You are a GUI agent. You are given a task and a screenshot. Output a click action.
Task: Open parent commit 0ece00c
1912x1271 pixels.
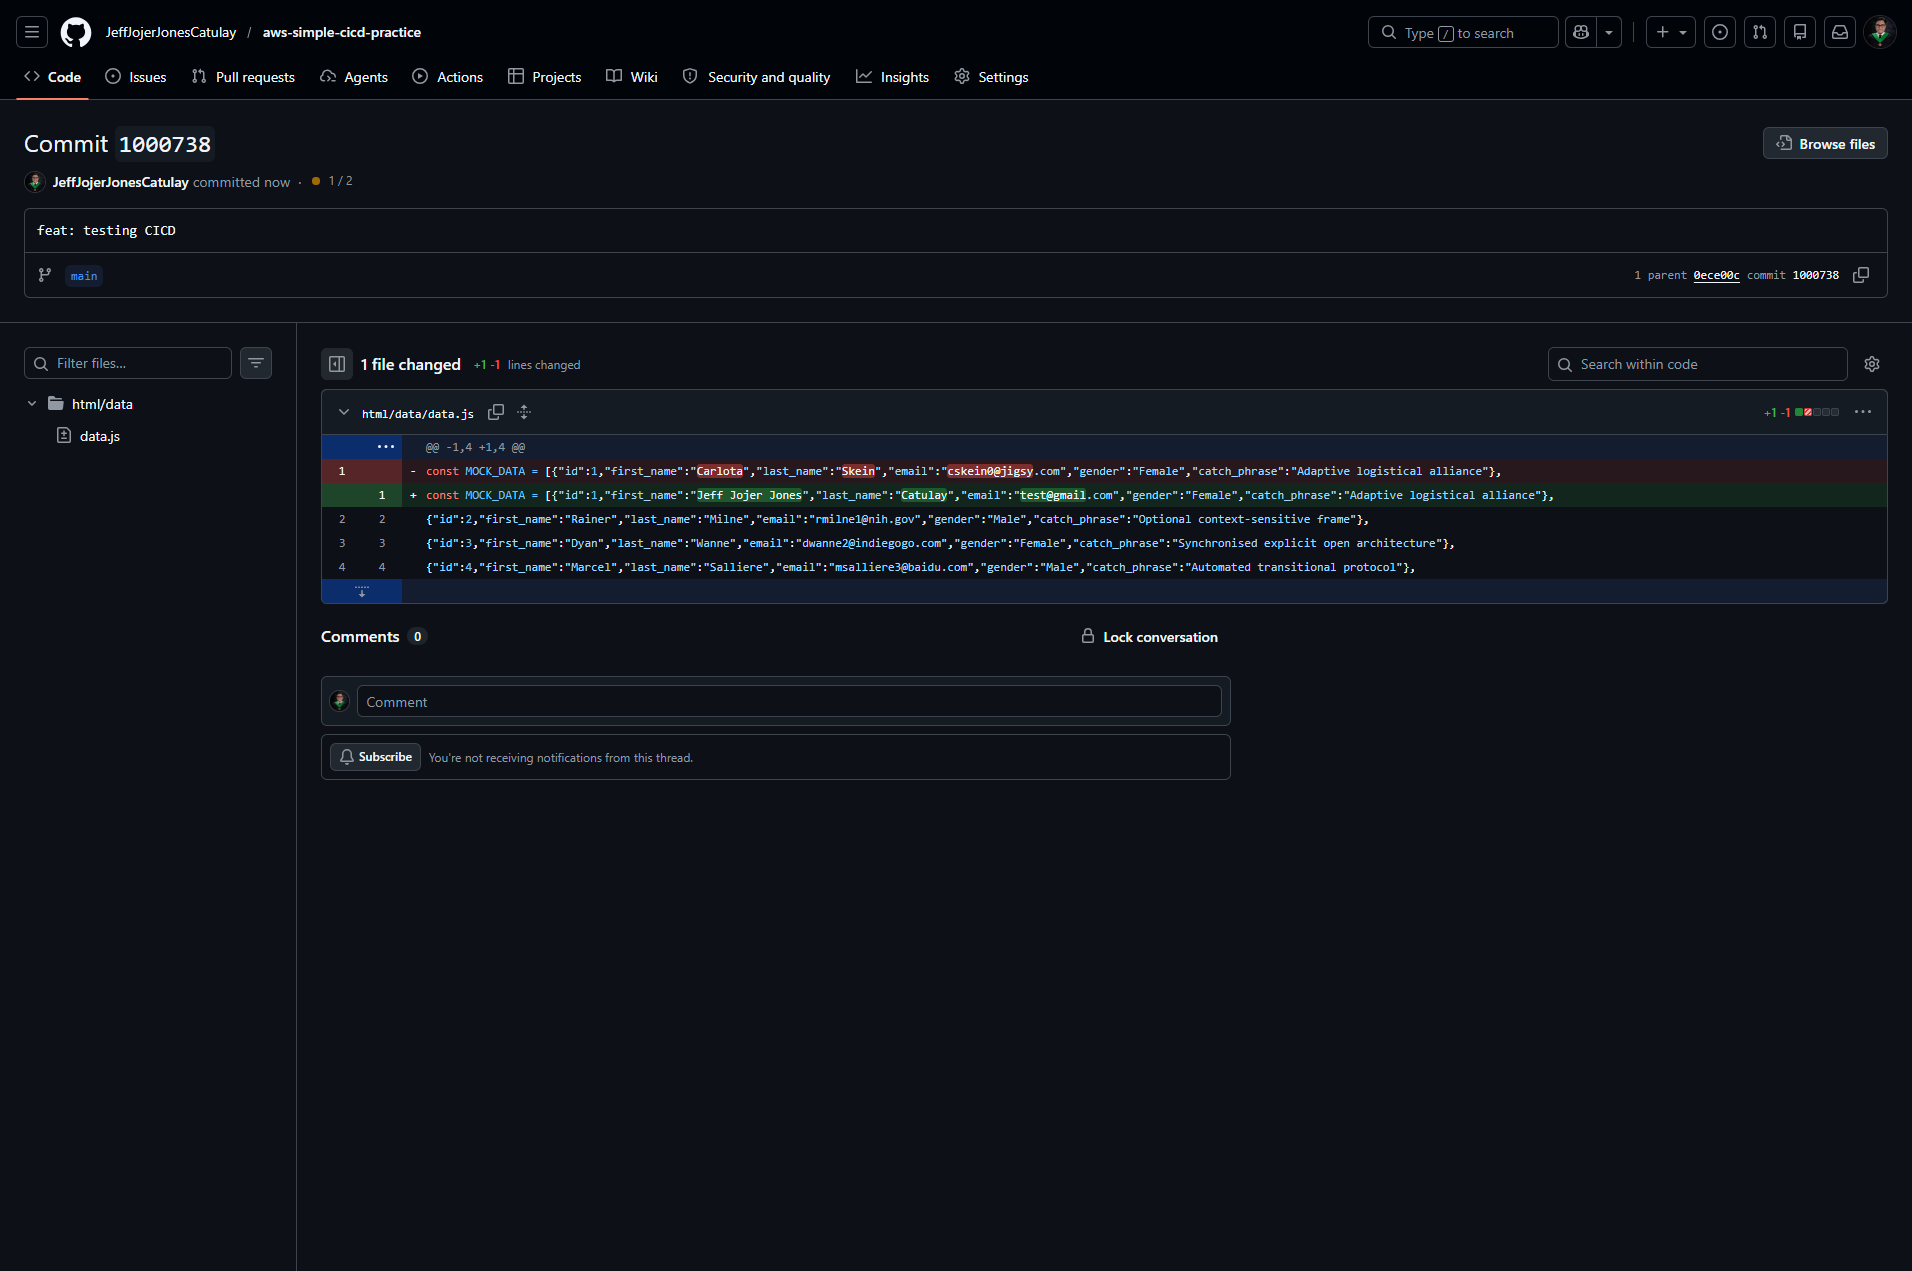pos(1716,275)
